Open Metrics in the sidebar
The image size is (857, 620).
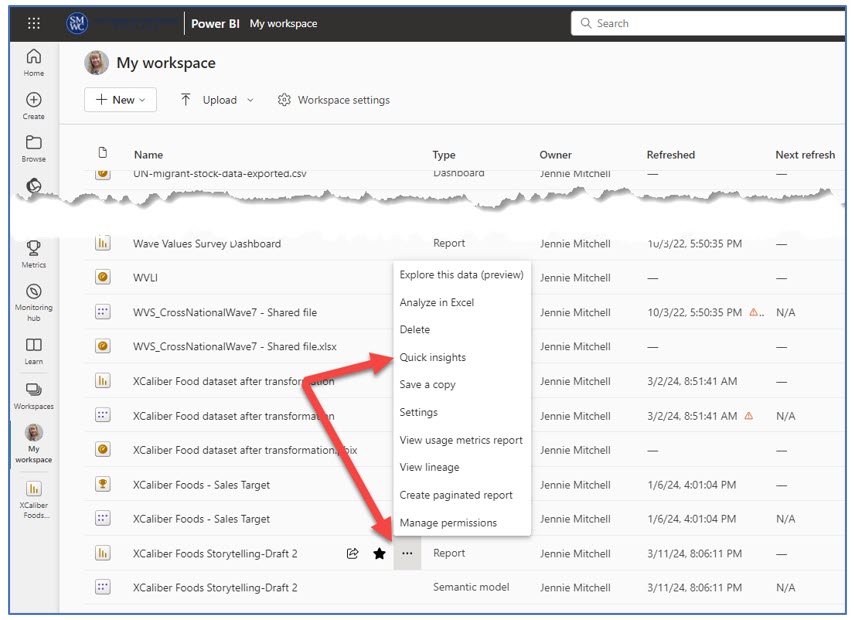(x=34, y=254)
